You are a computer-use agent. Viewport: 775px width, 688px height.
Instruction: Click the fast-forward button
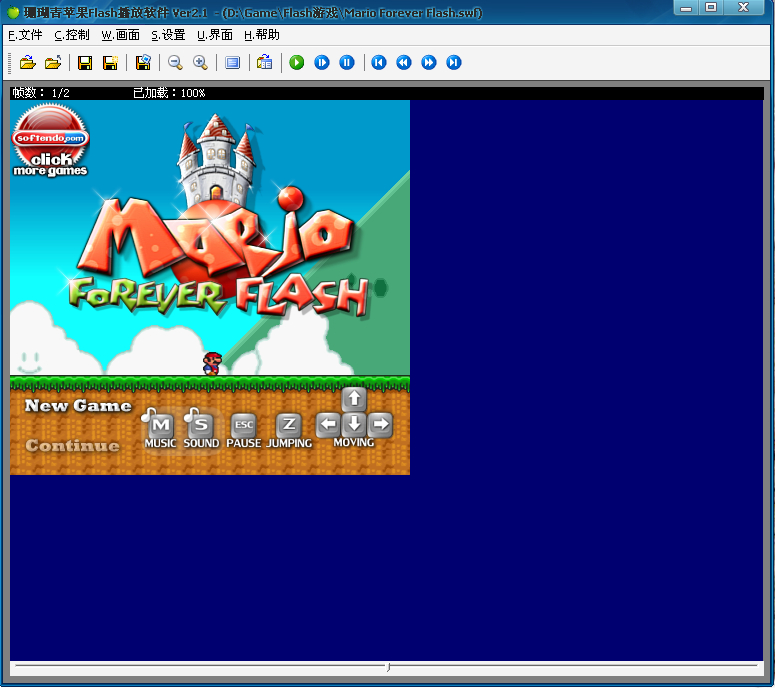tap(429, 63)
